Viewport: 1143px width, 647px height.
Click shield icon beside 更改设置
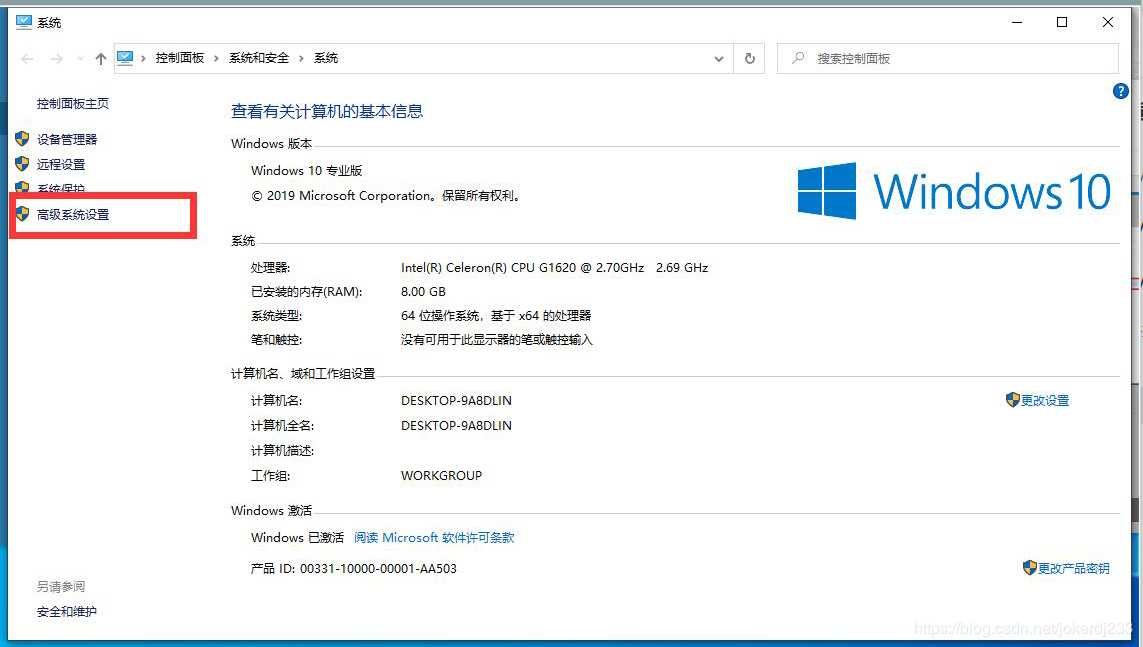(1013, 399)
